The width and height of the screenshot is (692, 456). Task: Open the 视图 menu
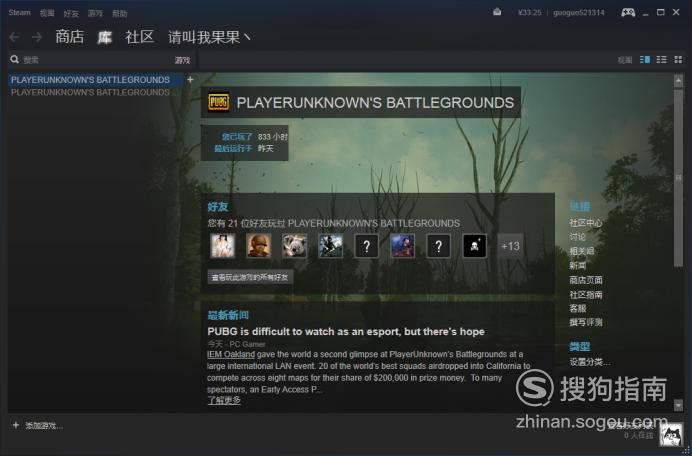(x=47, y=13)
